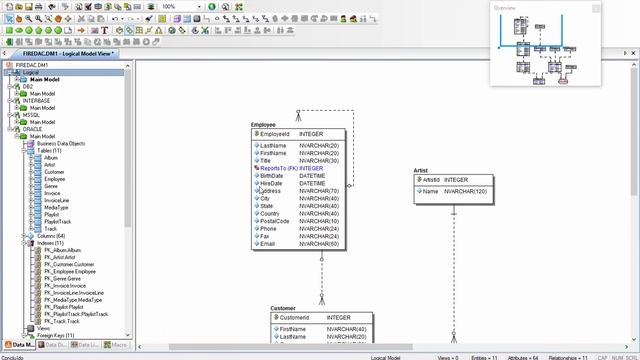Click the green pentagon shape tool

click(38, 30)
